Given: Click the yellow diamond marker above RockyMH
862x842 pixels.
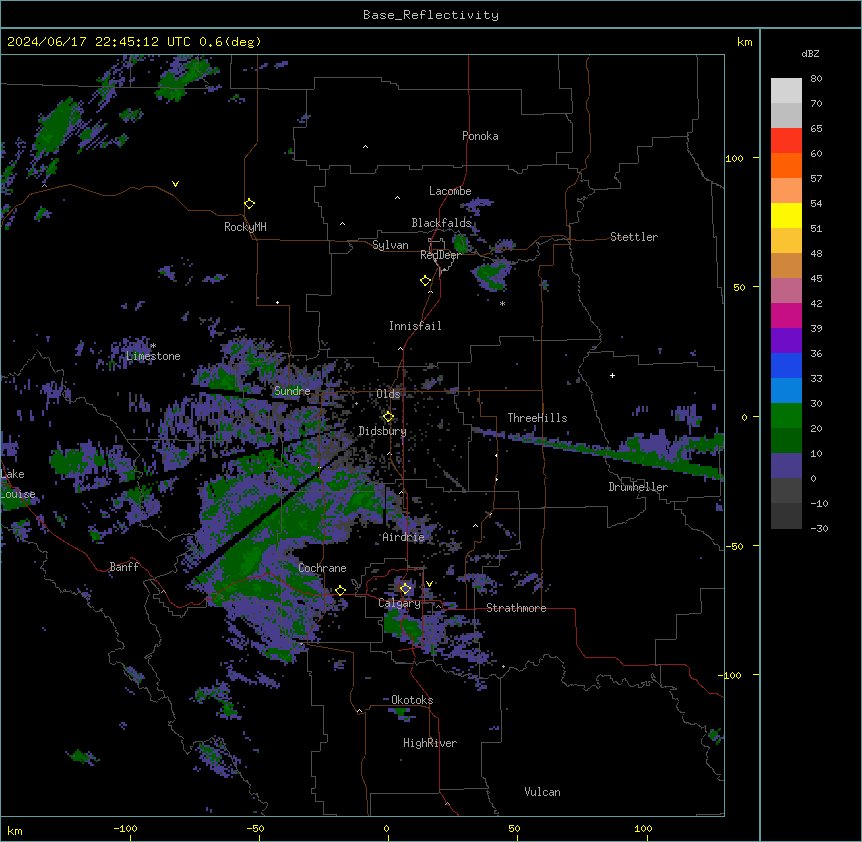Looking at the screenshot, I should [249, 204].
